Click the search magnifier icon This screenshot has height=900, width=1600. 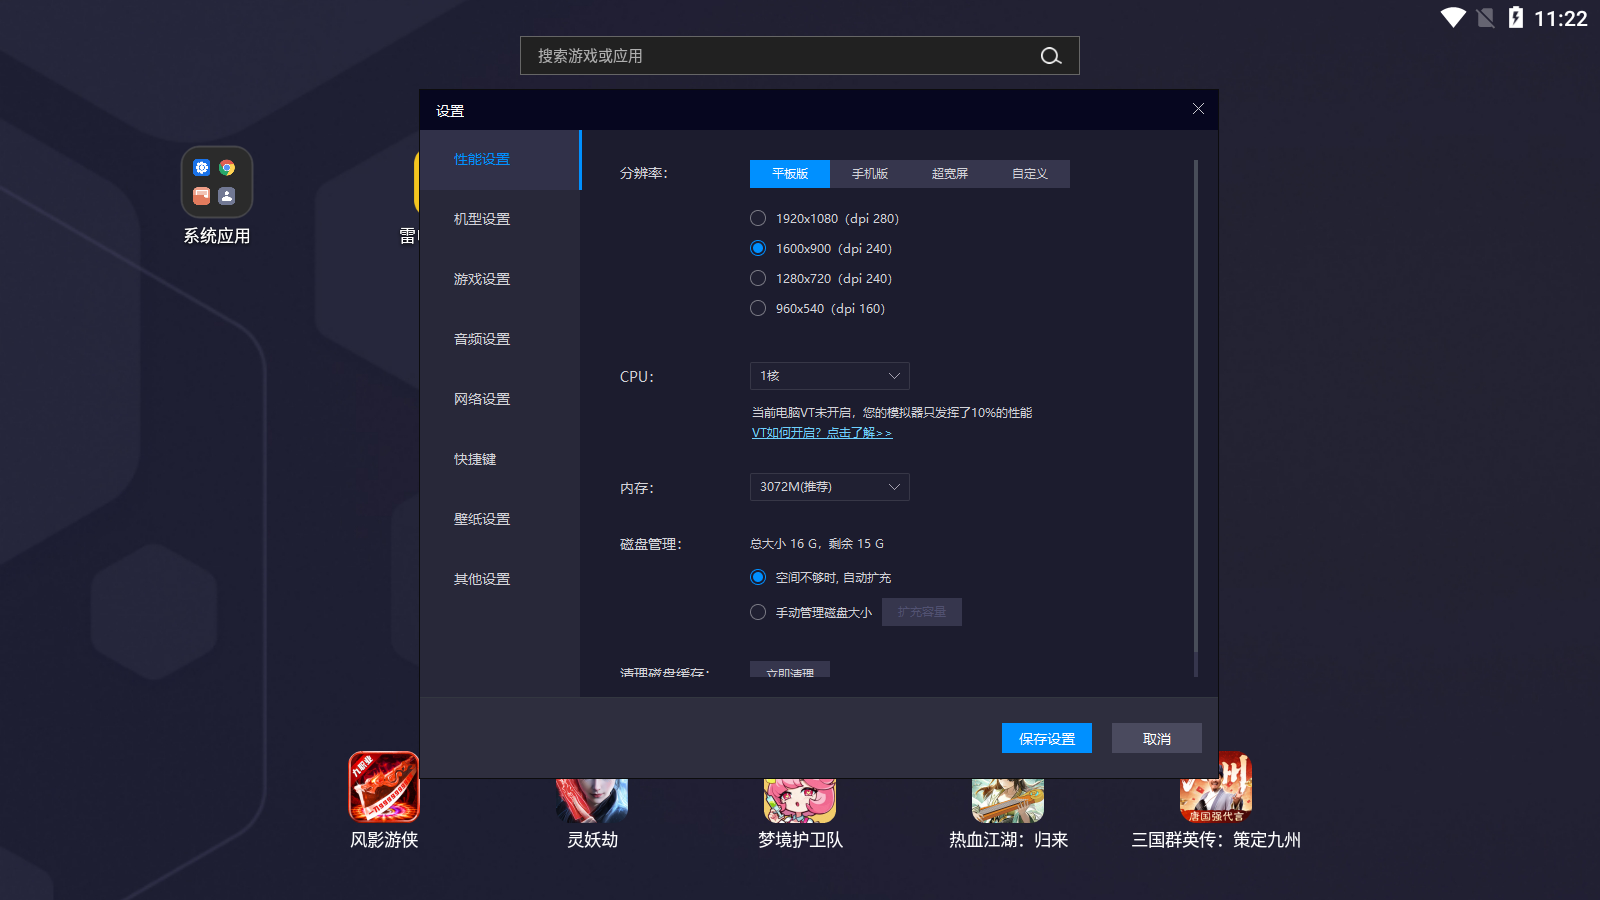click(x=1050, y=56)
